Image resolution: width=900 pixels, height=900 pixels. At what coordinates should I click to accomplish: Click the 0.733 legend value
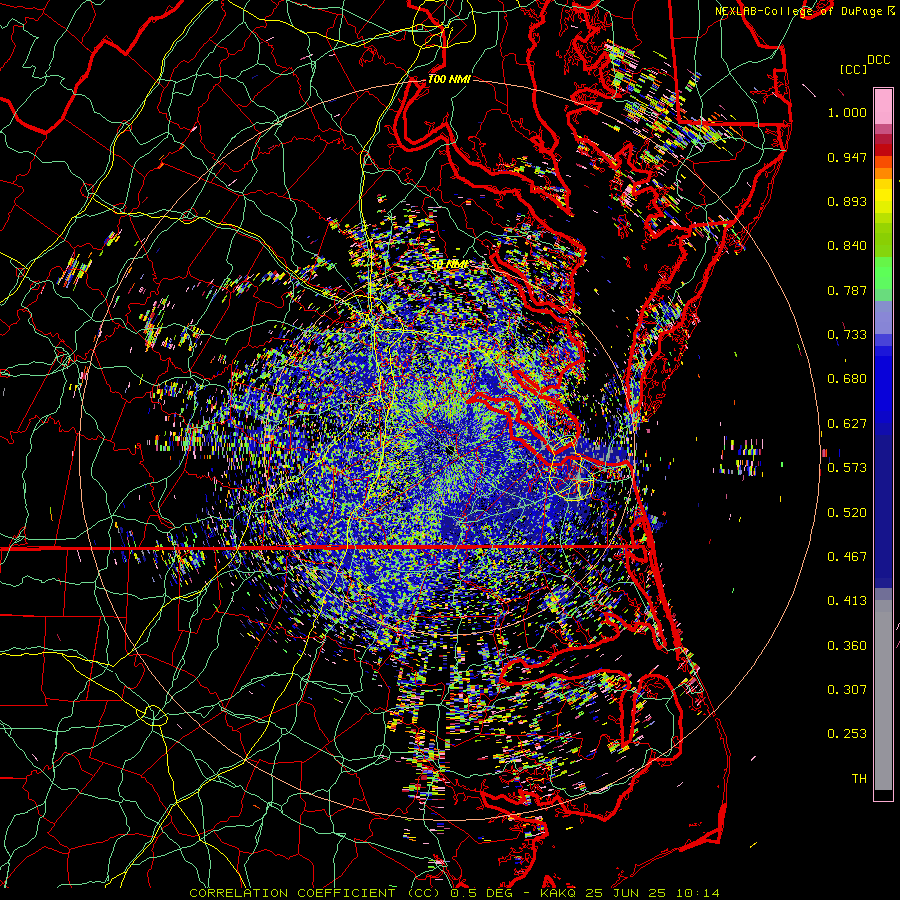(x=847, y=335)
